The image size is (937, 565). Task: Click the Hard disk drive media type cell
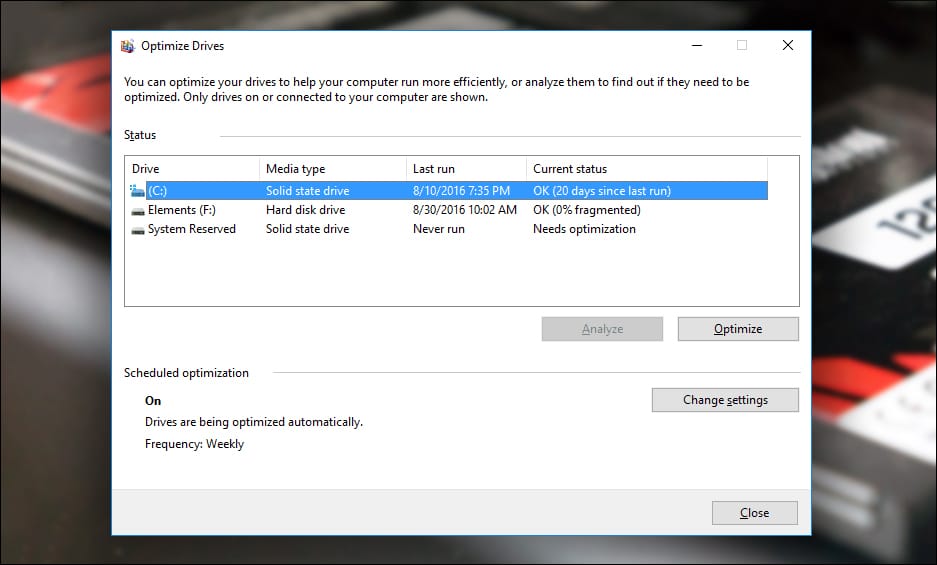(305, 210)
